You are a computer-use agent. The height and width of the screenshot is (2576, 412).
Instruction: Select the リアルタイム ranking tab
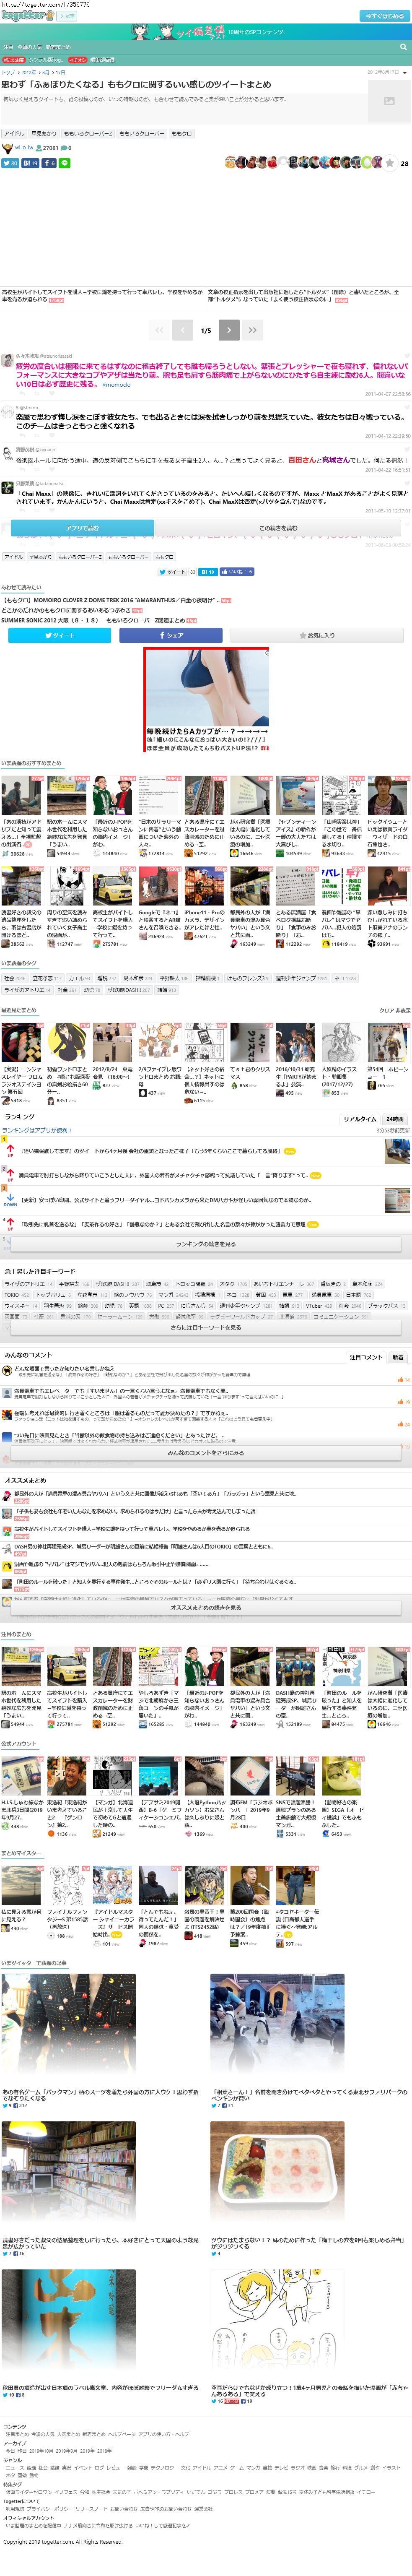tap(360, 1119)
